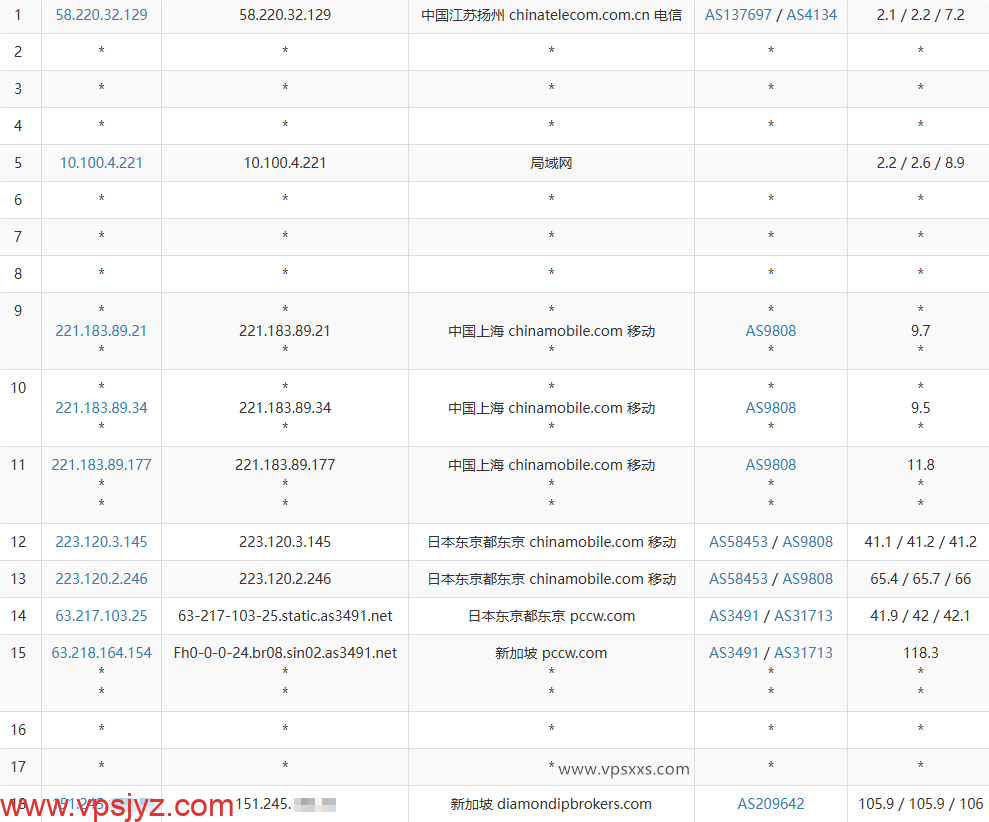
Task: Click the AS137697 link in hop 1
Action: 738,15
